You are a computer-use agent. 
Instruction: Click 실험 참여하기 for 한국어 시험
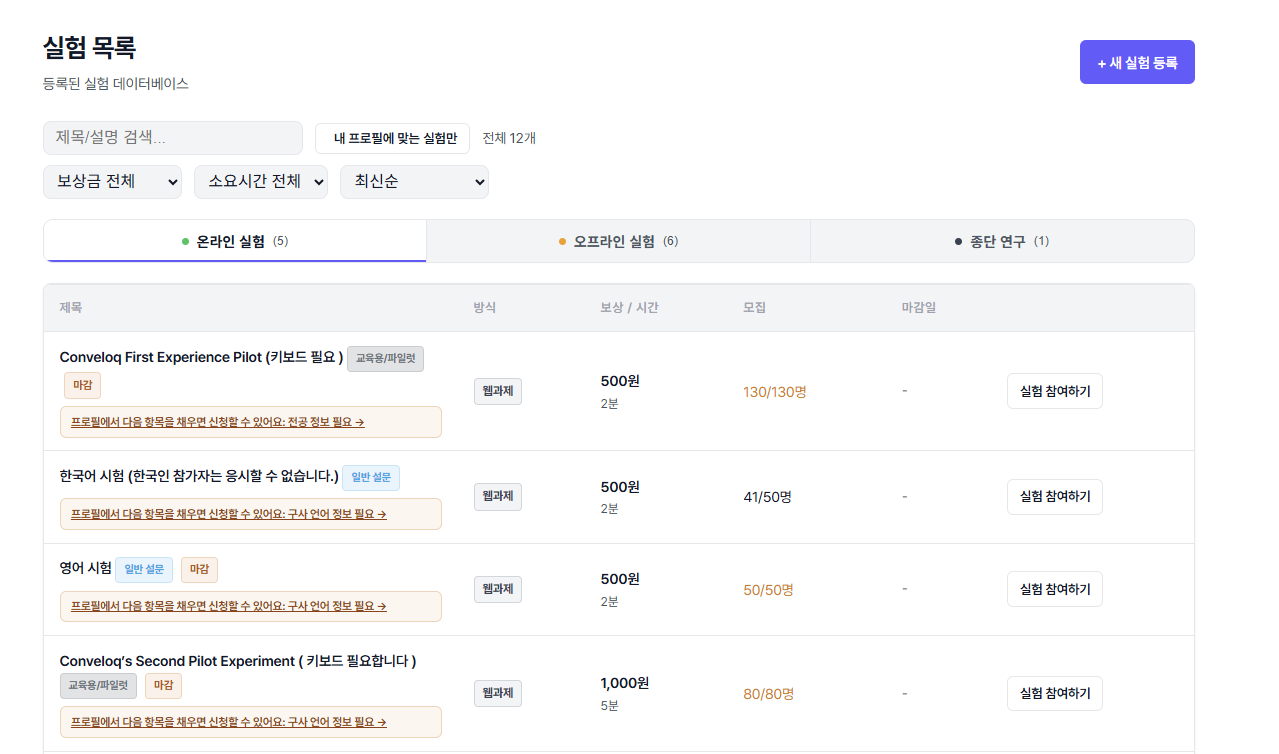coord(1054,497)
